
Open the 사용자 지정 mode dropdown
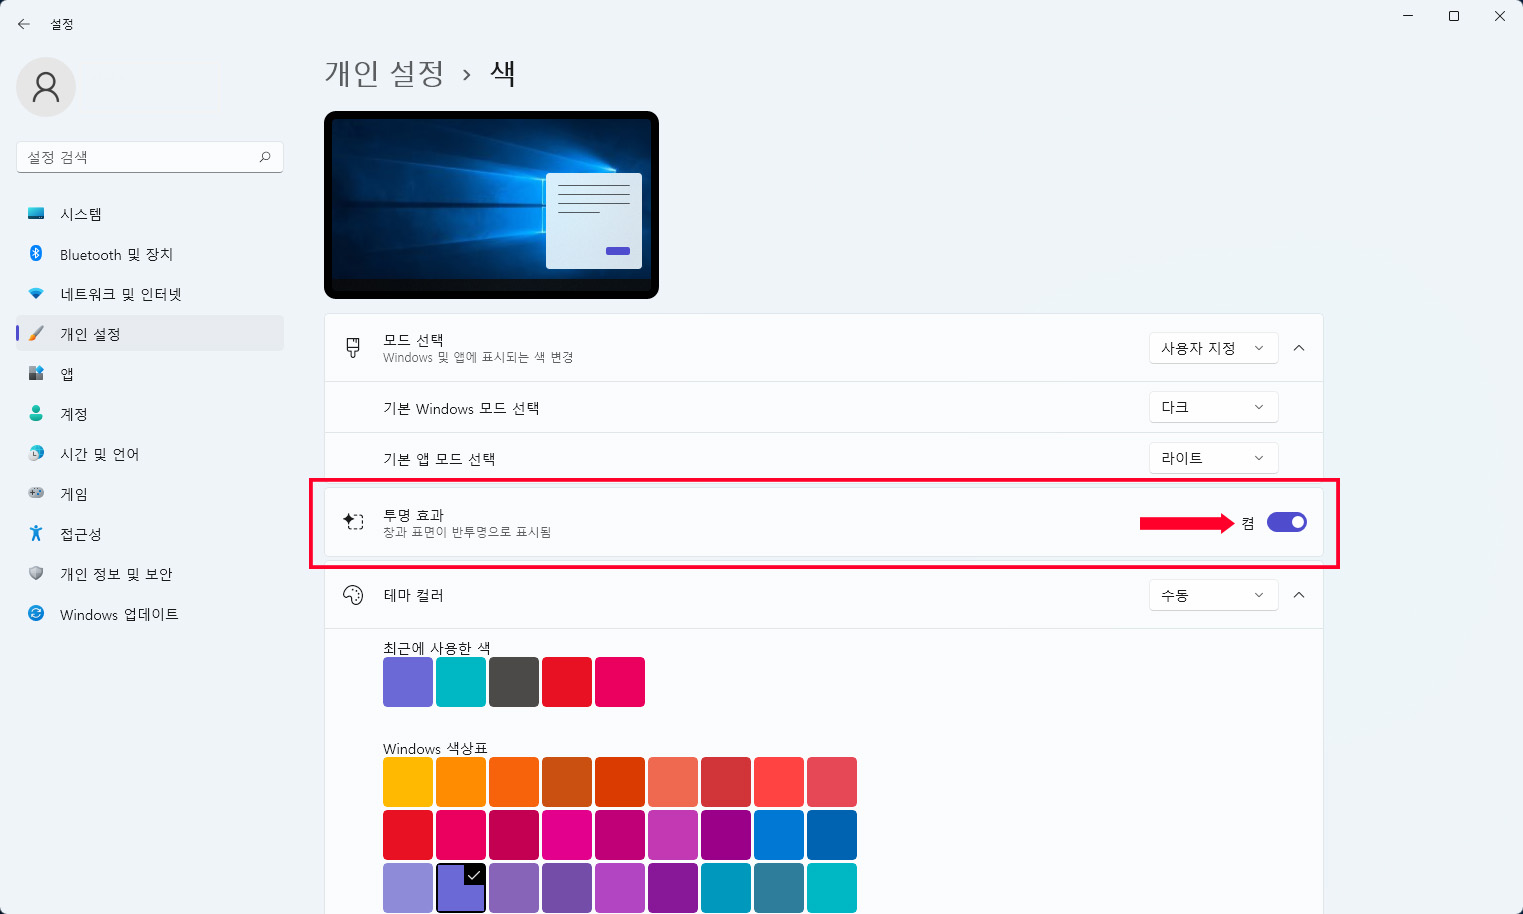(1214, 348)
